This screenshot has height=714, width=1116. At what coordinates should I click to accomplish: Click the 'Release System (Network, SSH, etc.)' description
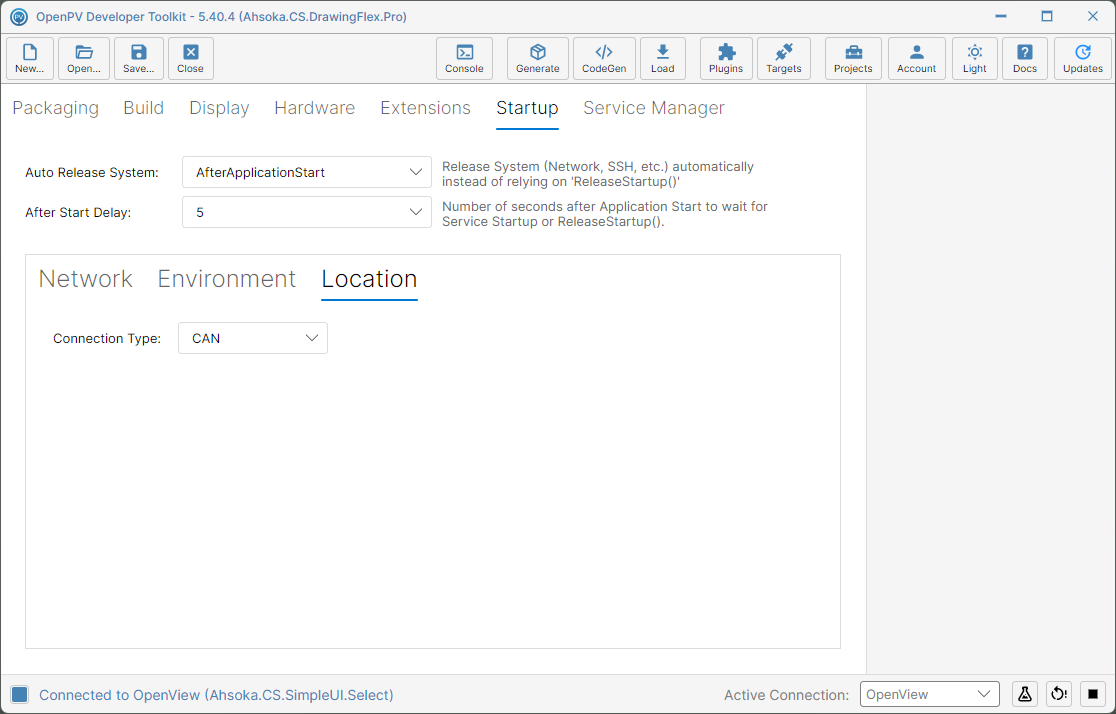click(598, 174)
